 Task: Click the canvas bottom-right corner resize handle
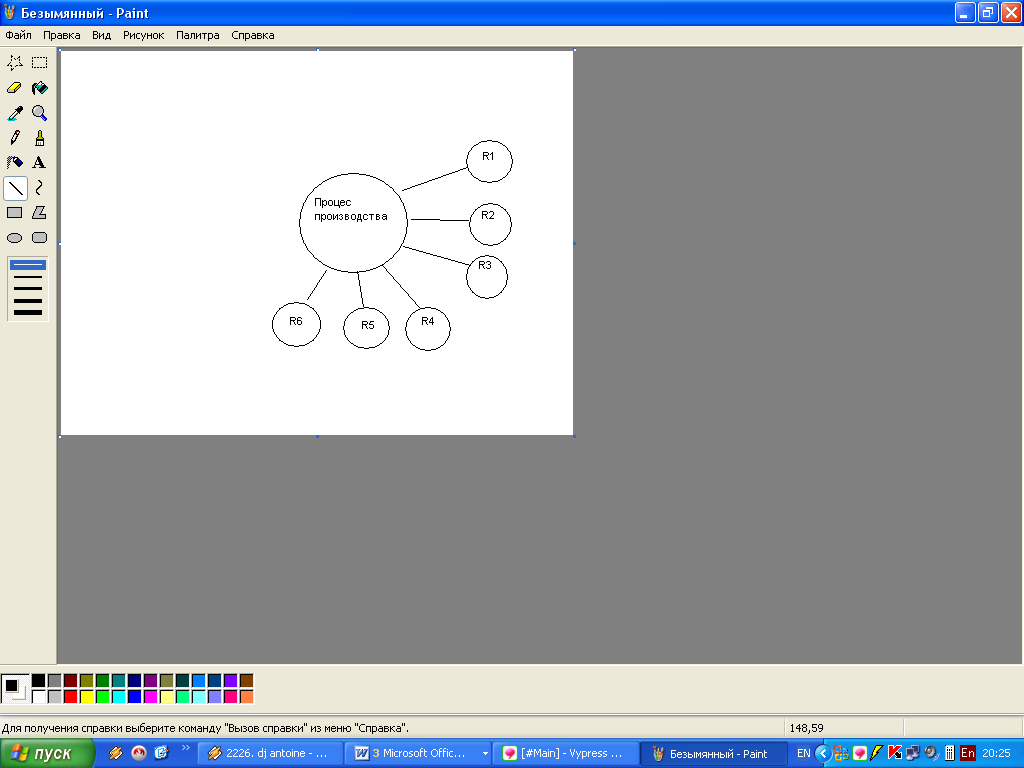574,436
